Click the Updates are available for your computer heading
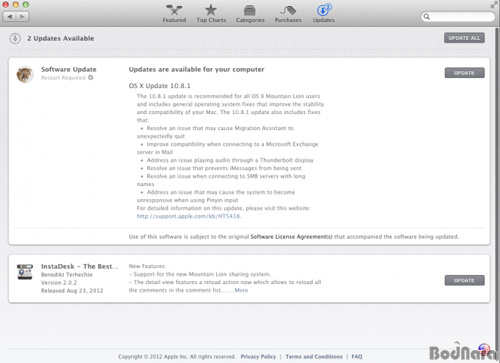The image size is (500, 363). tap(196, 69)
